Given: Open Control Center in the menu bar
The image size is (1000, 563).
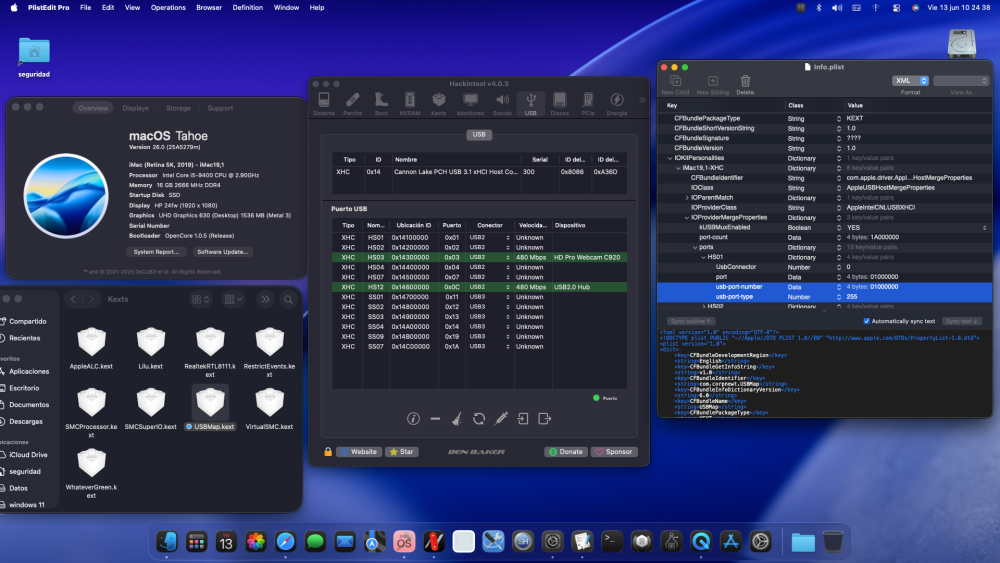Looking at the screenshot, I should 896,8.
